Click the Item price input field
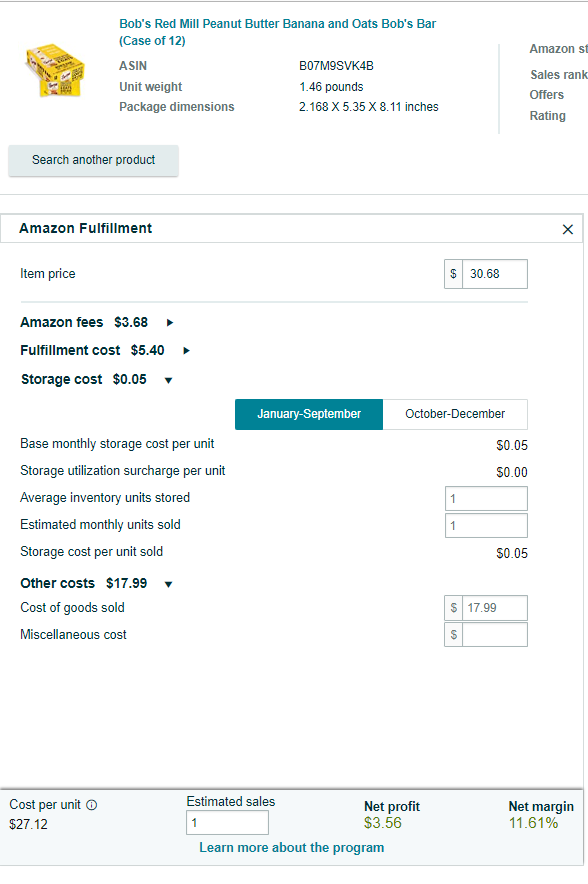The width and height of the screenshot is (588, 884). click(495, 274)
